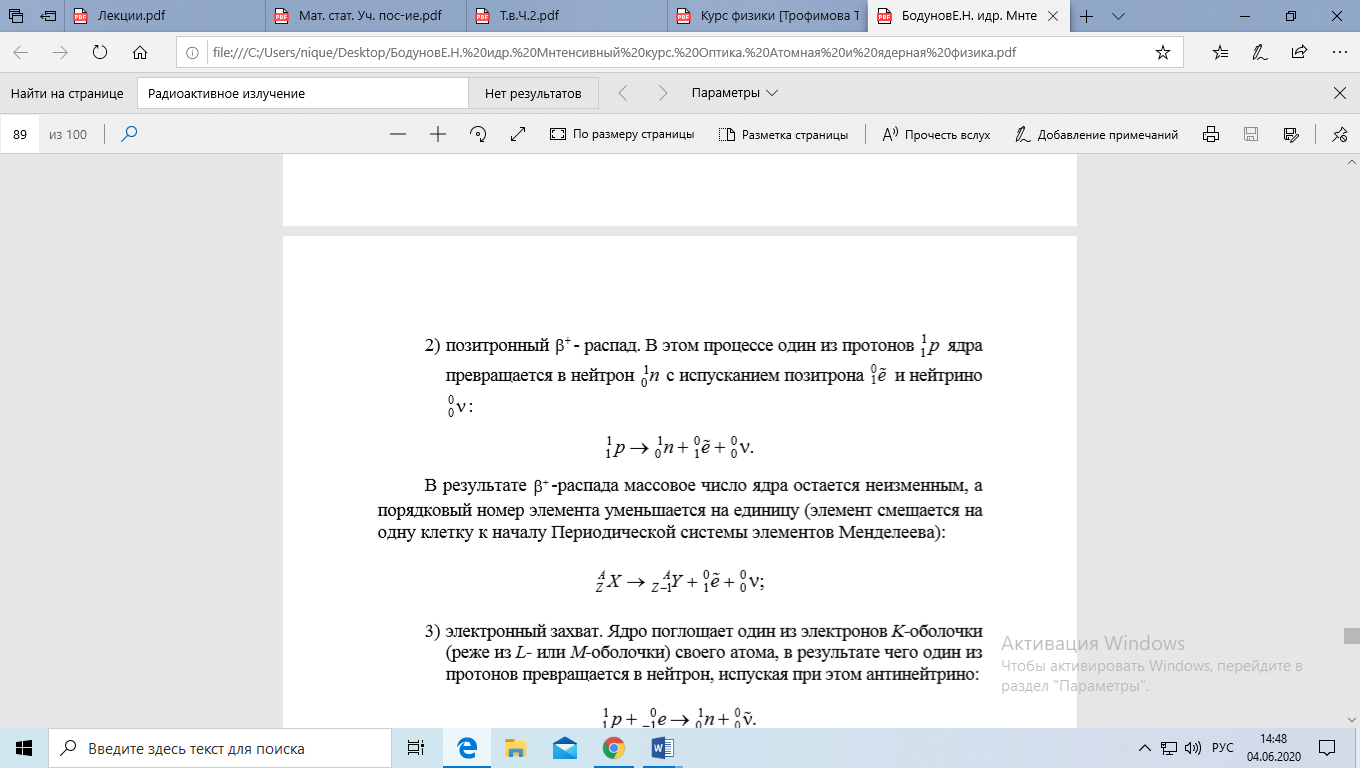Open Microsoft Edge from taskbar
Screen dimensions: 1360x768
pyautogui.click(x=466, y=747)
